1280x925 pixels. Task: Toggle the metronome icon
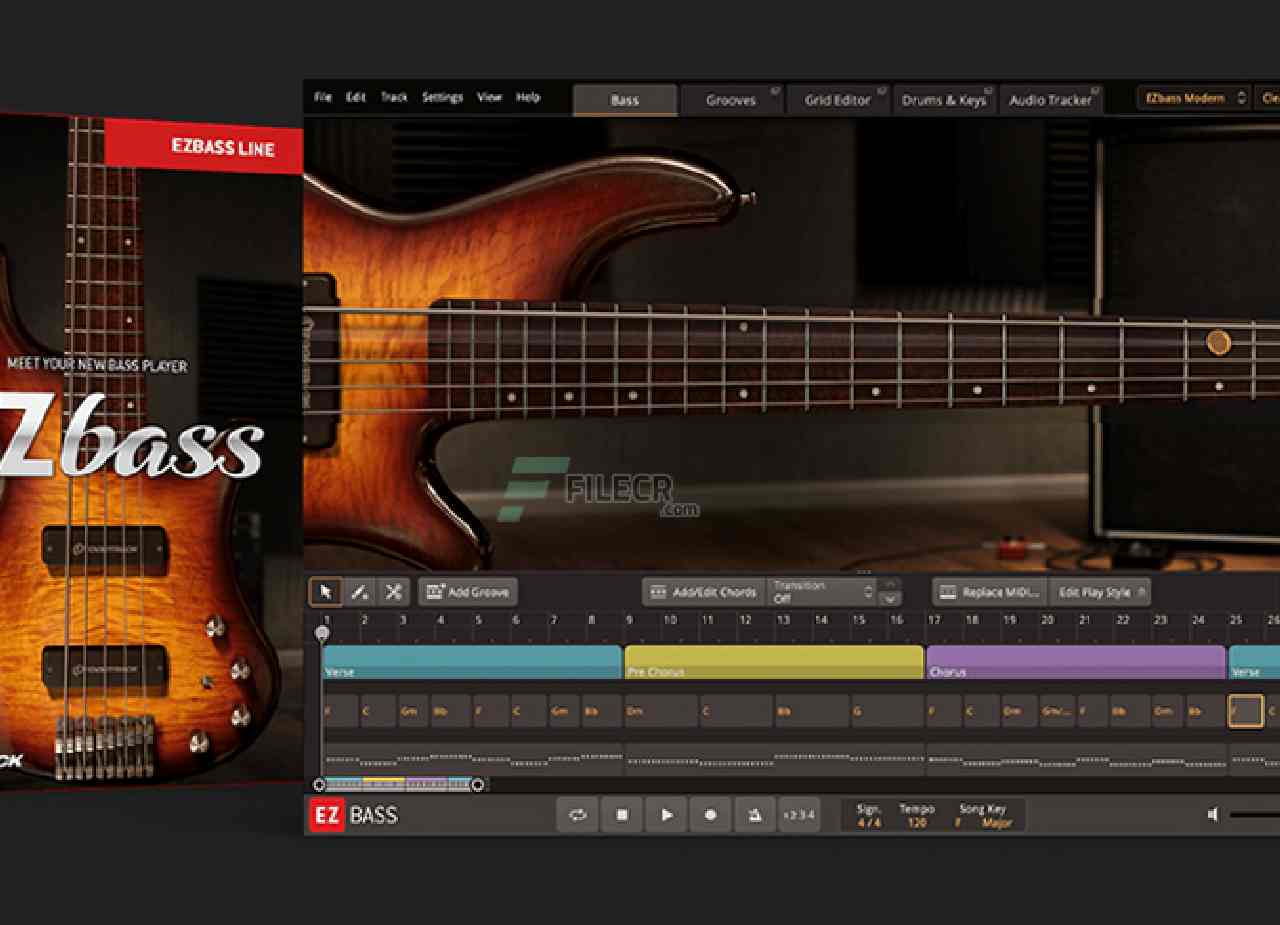click(754, 815)
